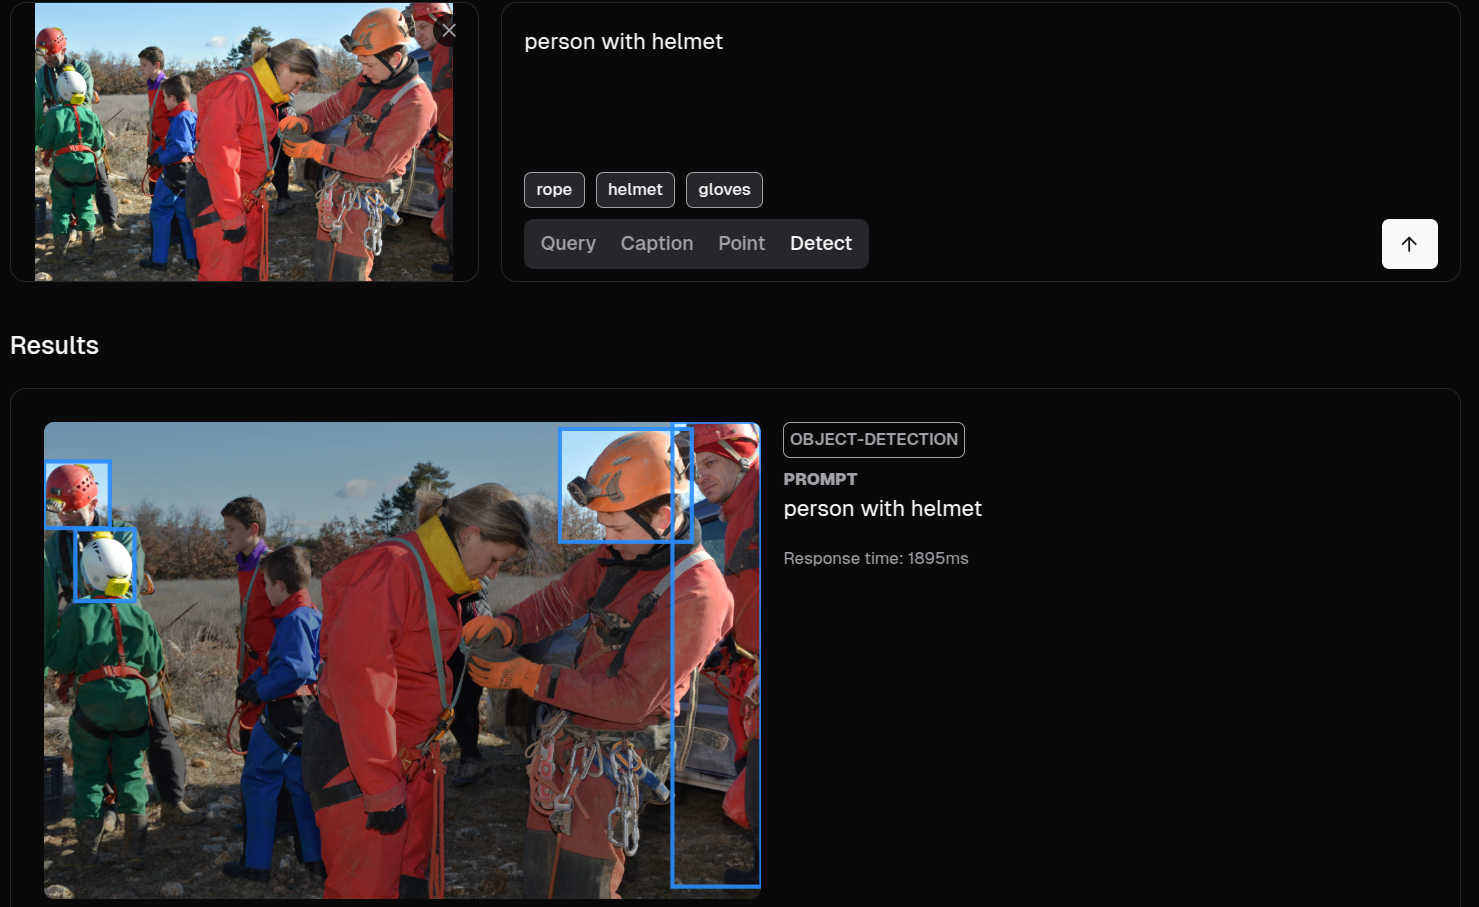Click the bounding box around the white helmet
The image size is (1479, 907).
pyautogui.click(x=105, y=565)
